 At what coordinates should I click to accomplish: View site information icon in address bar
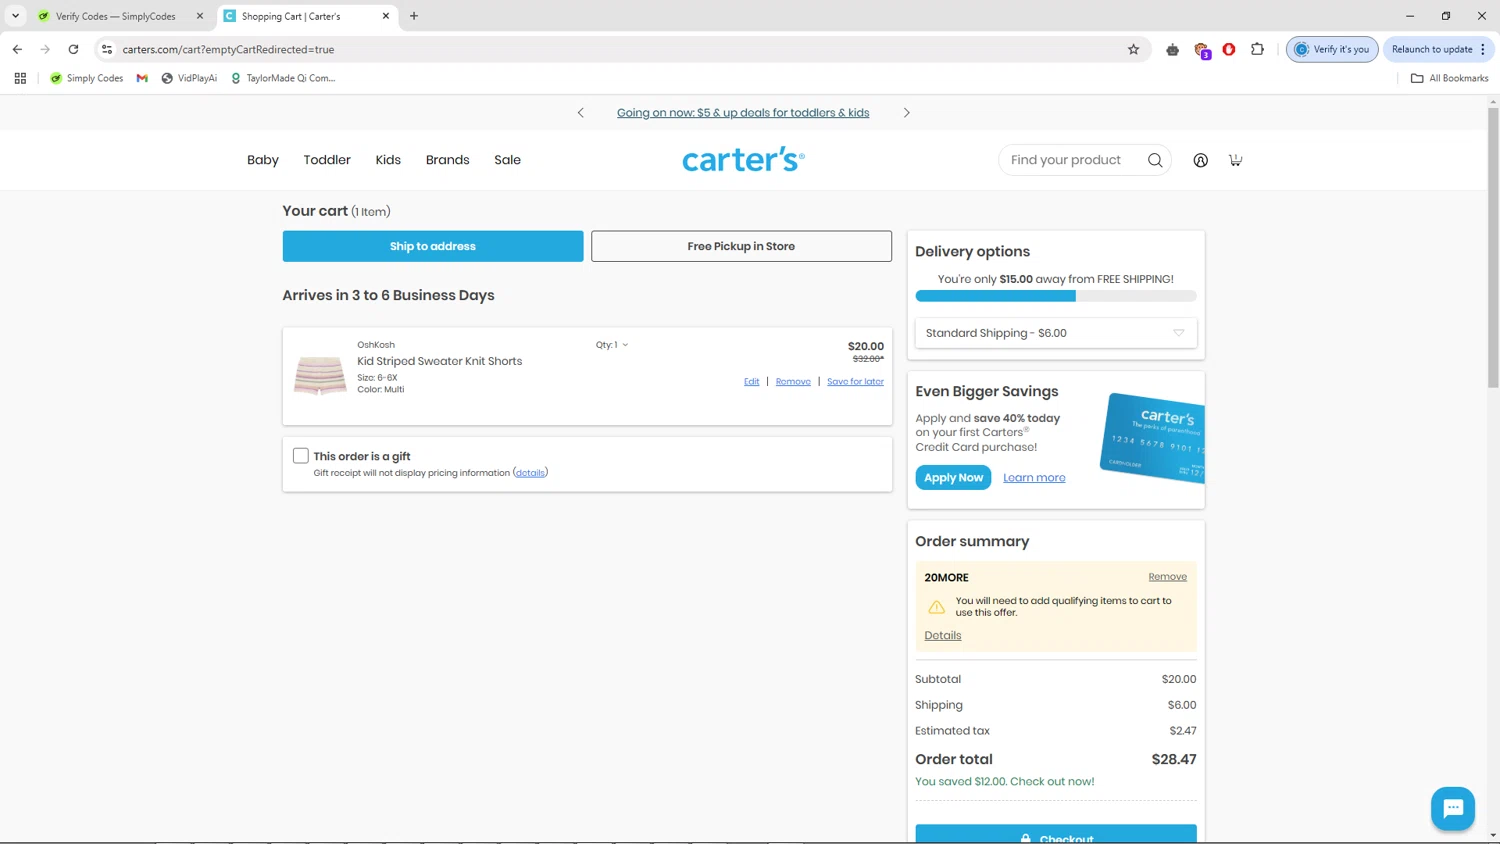pos(107,49)
